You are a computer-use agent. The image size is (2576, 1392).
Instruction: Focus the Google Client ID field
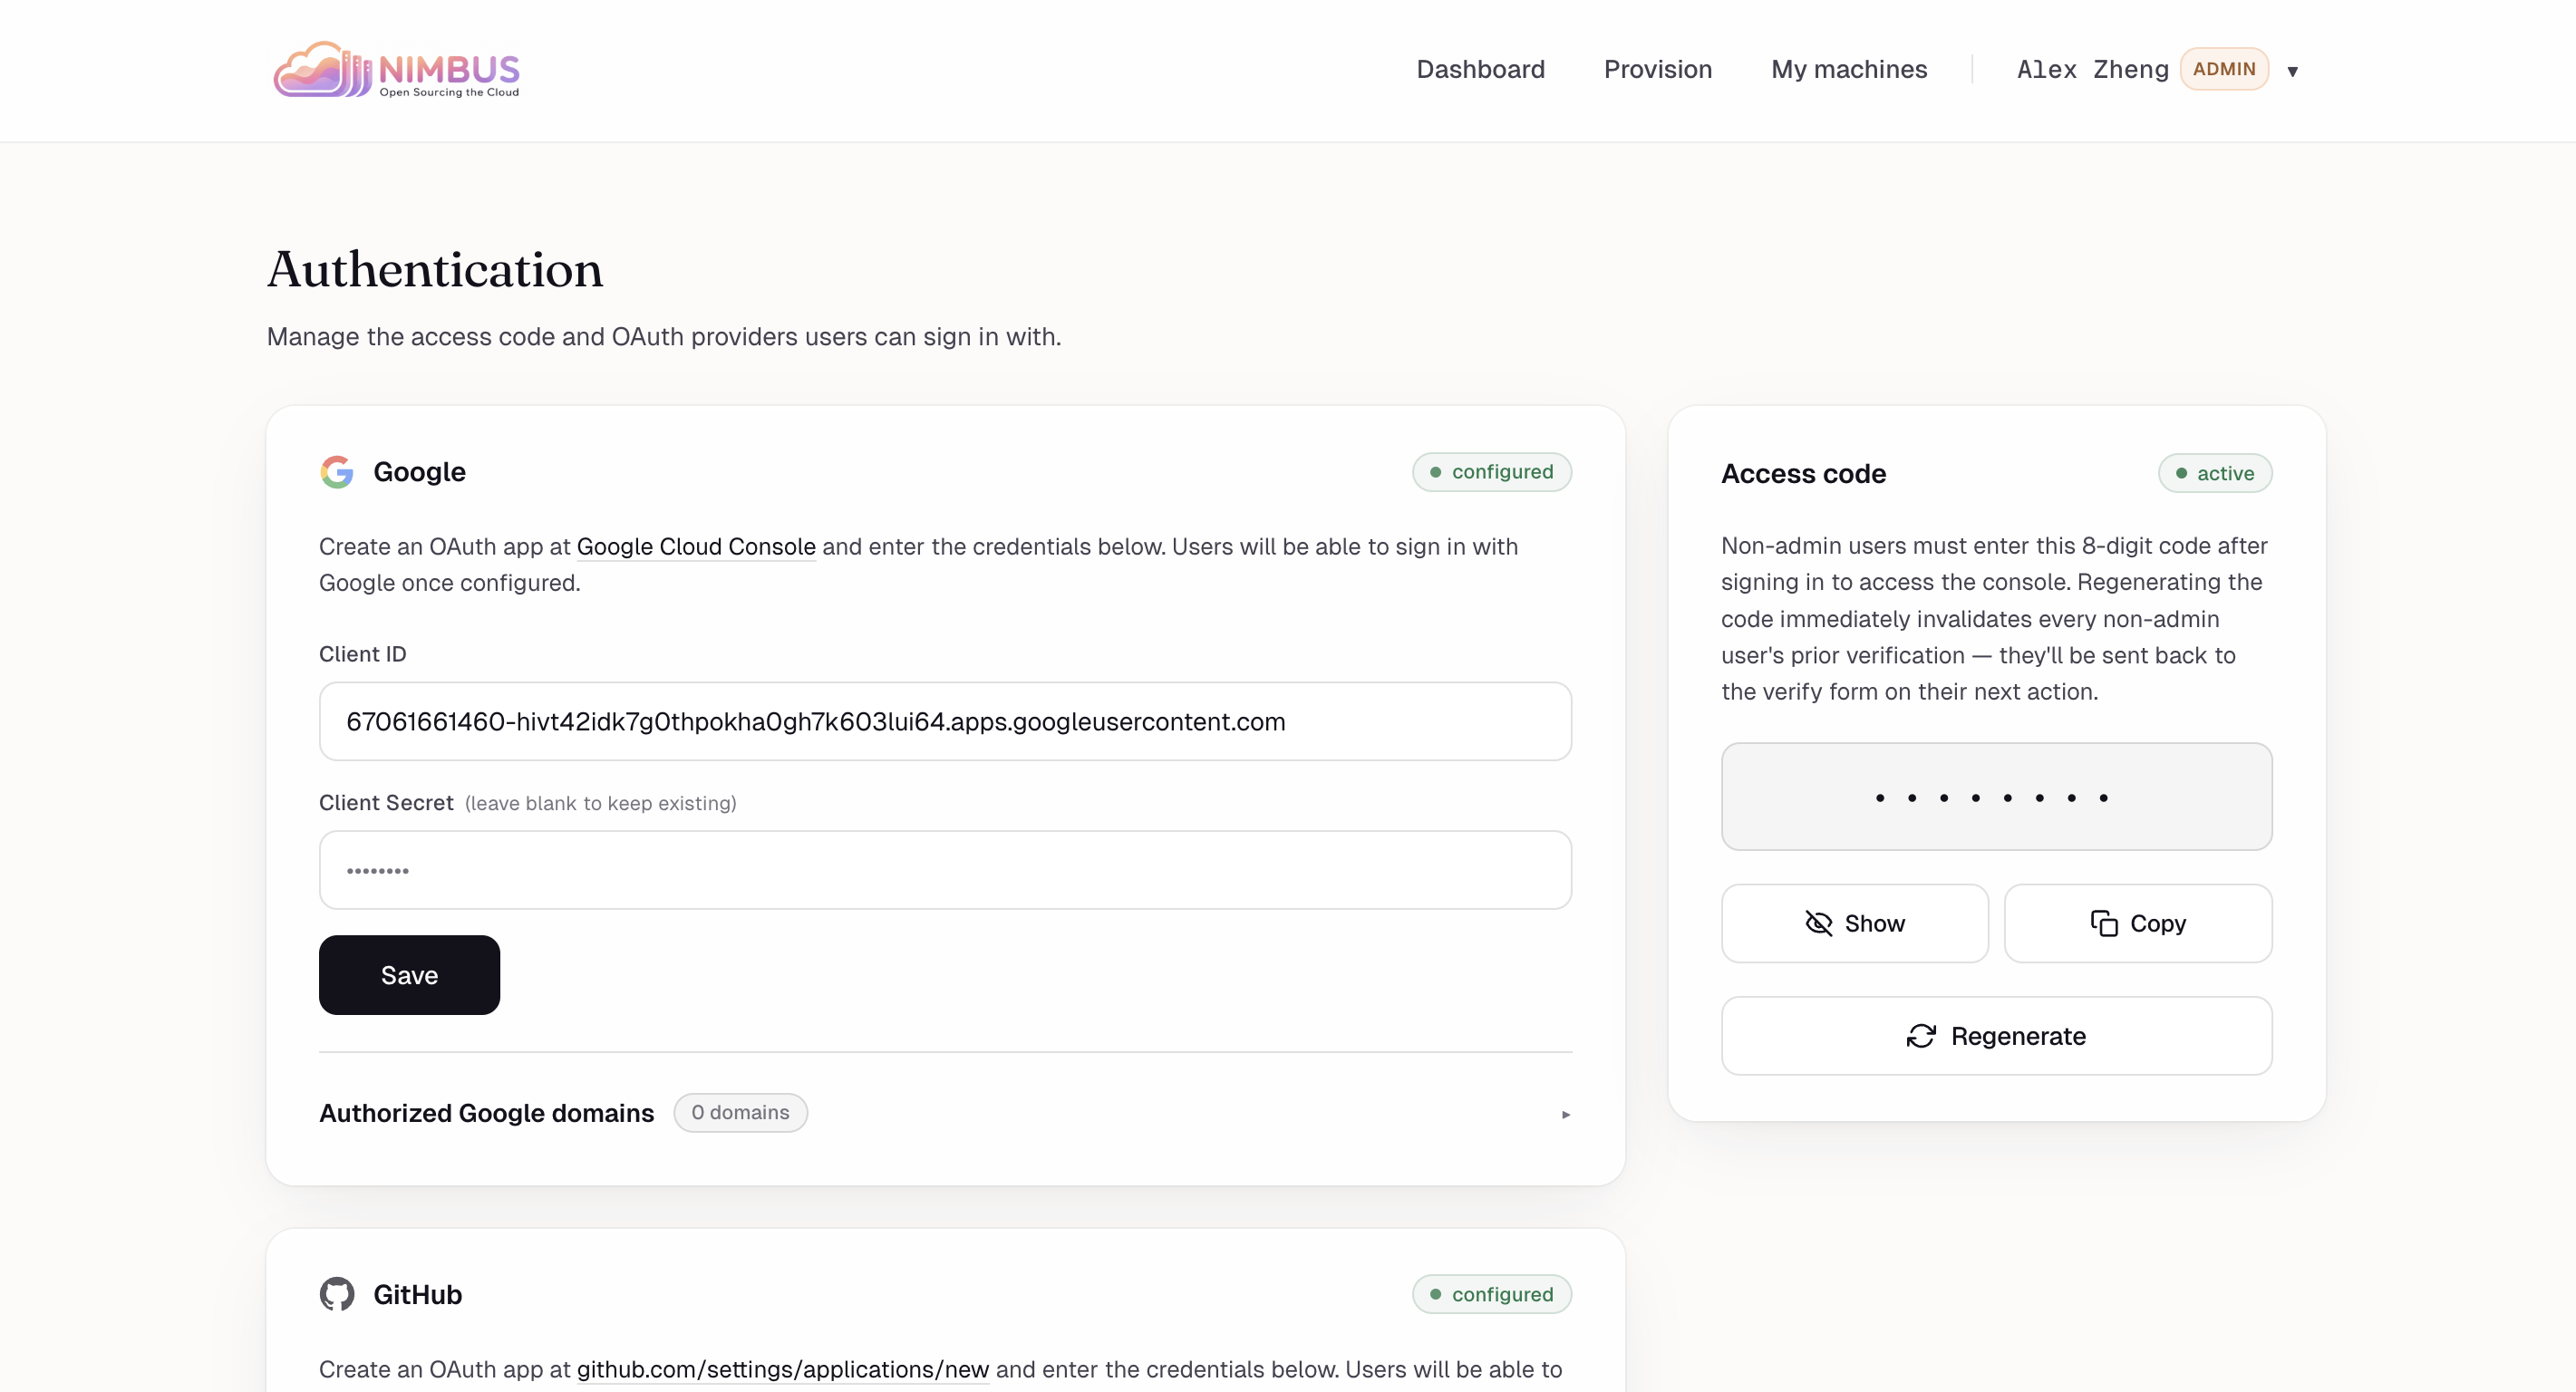point(944,721)
